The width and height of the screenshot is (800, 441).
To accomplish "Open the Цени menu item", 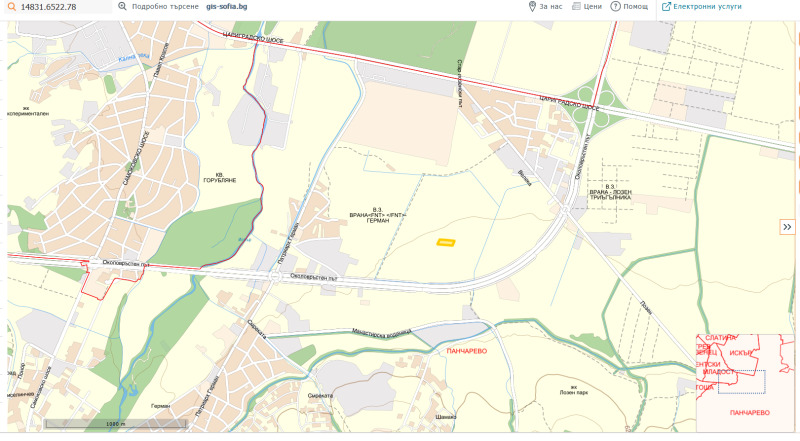I will pos(593,7).
